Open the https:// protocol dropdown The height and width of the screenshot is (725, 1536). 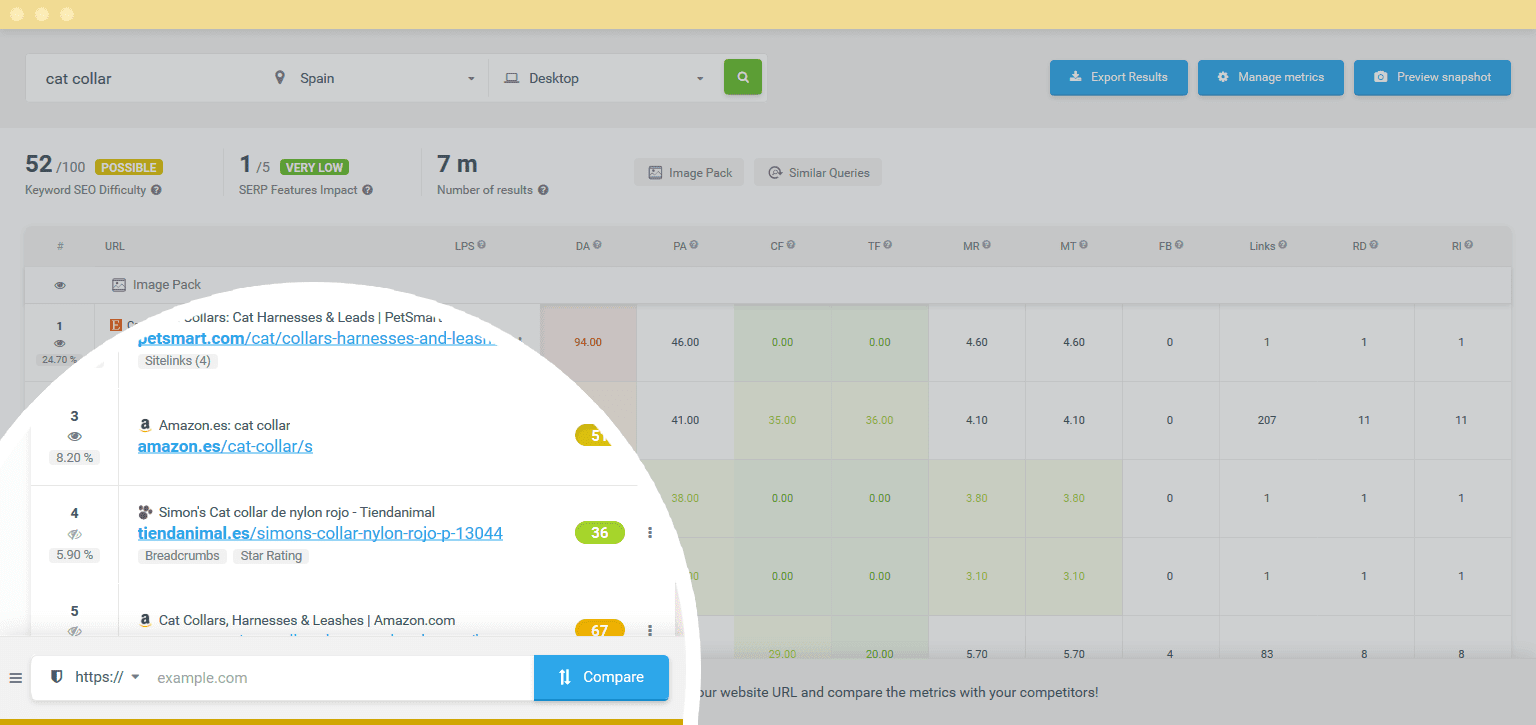coord(107,677)
